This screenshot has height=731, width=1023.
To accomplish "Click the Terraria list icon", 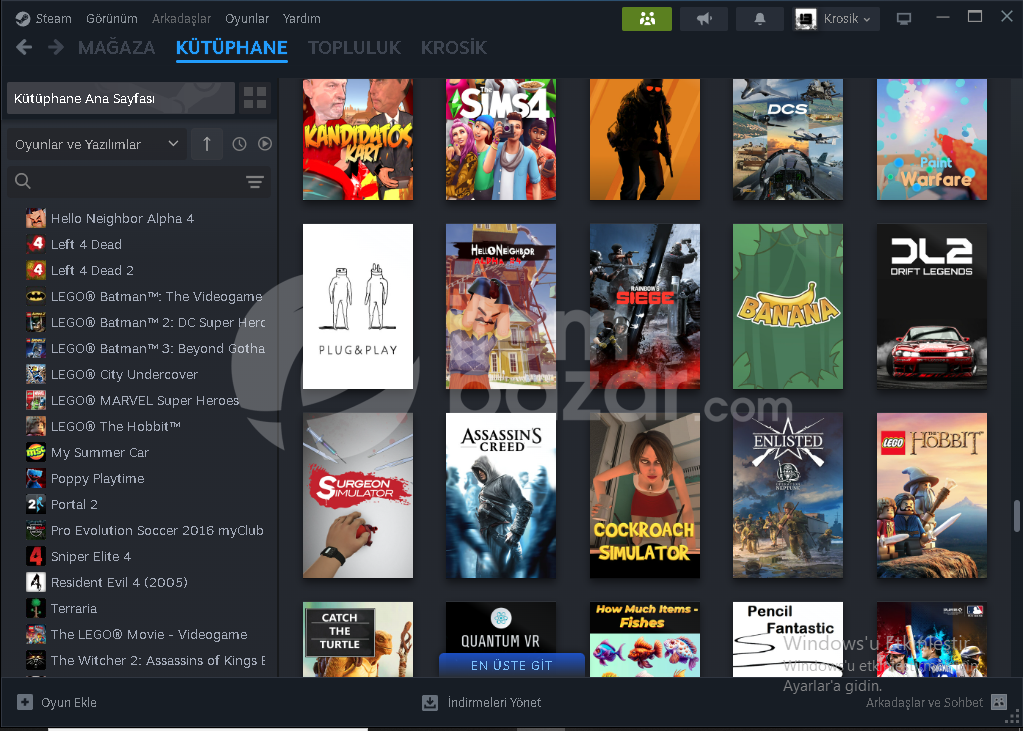I will coord(36,608).
